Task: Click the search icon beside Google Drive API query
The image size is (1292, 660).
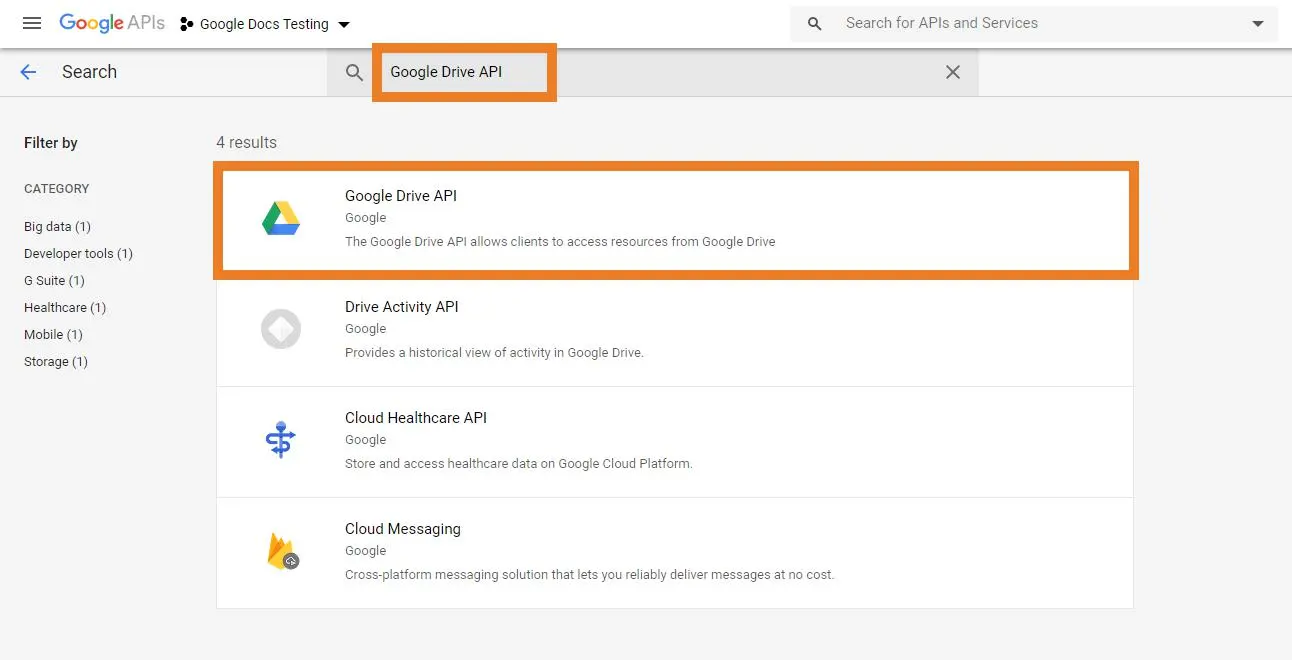Action: (x=354, y=72)
